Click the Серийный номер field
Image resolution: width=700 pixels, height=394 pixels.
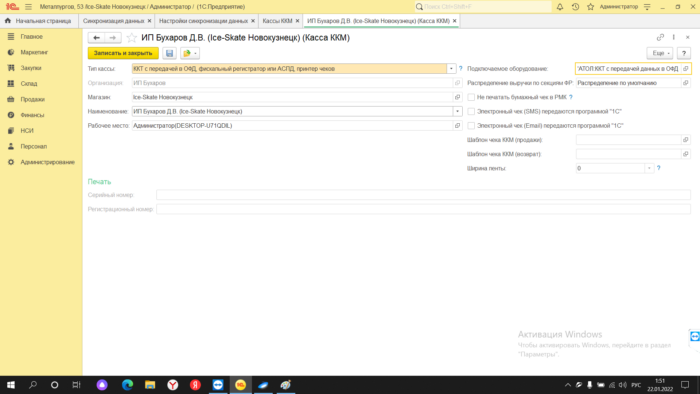(x=423, y=195)
